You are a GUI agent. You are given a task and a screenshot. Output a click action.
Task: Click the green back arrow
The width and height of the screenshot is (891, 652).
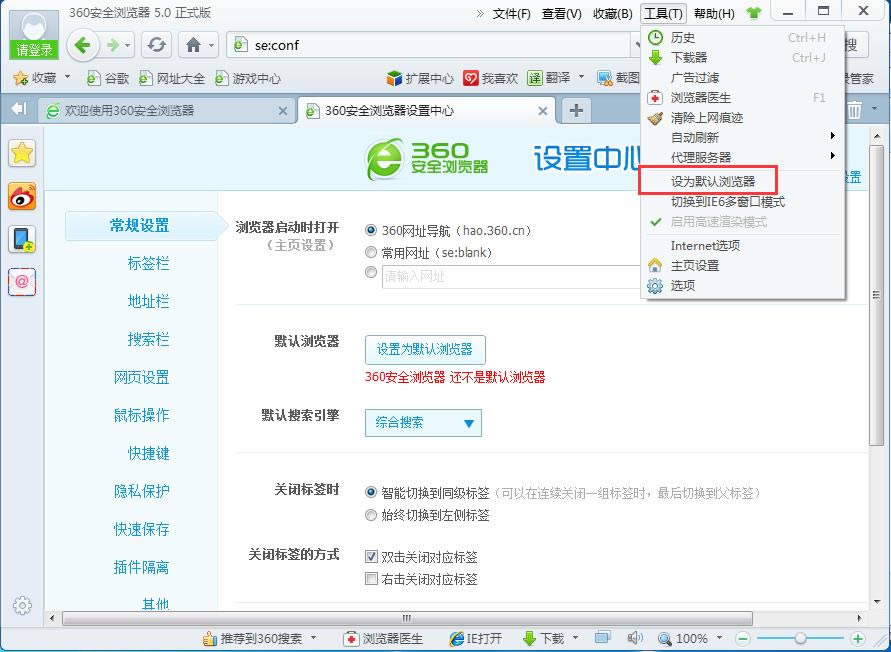(84, 45)
